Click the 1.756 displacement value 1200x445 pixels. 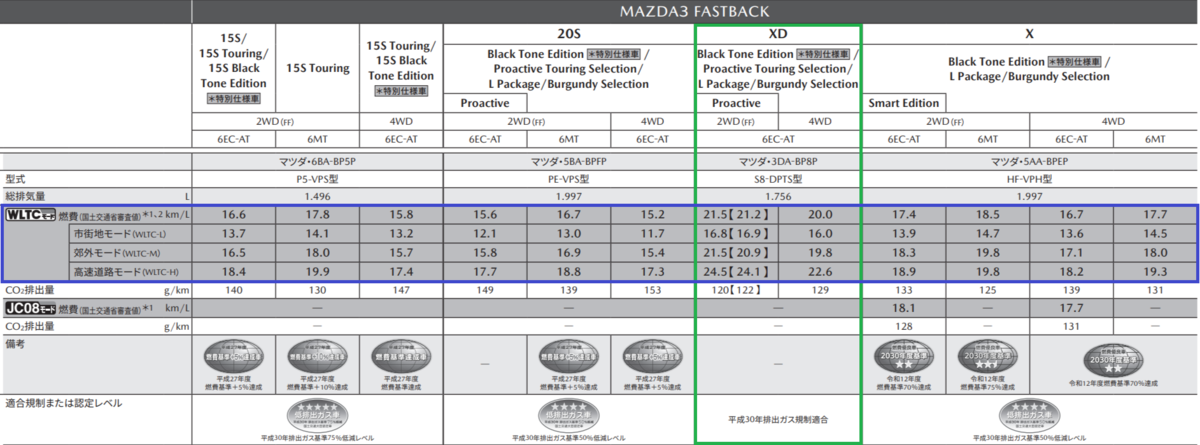point(778,197)
